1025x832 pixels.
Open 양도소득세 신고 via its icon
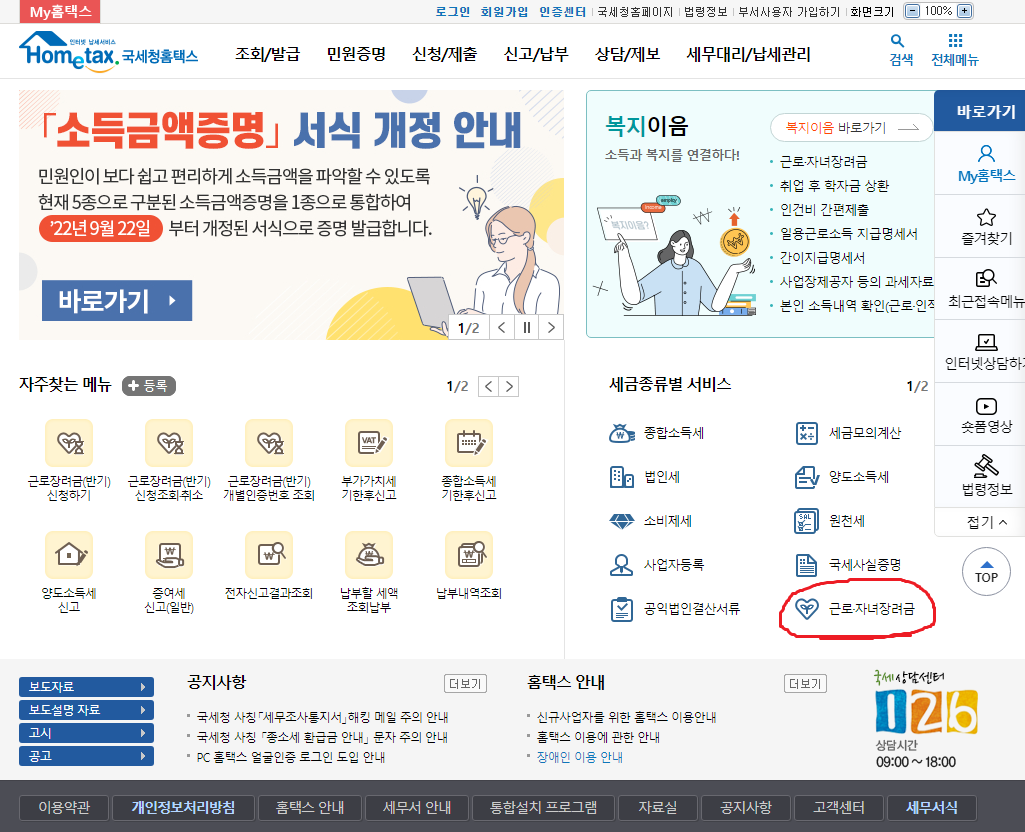click(69, 555)
